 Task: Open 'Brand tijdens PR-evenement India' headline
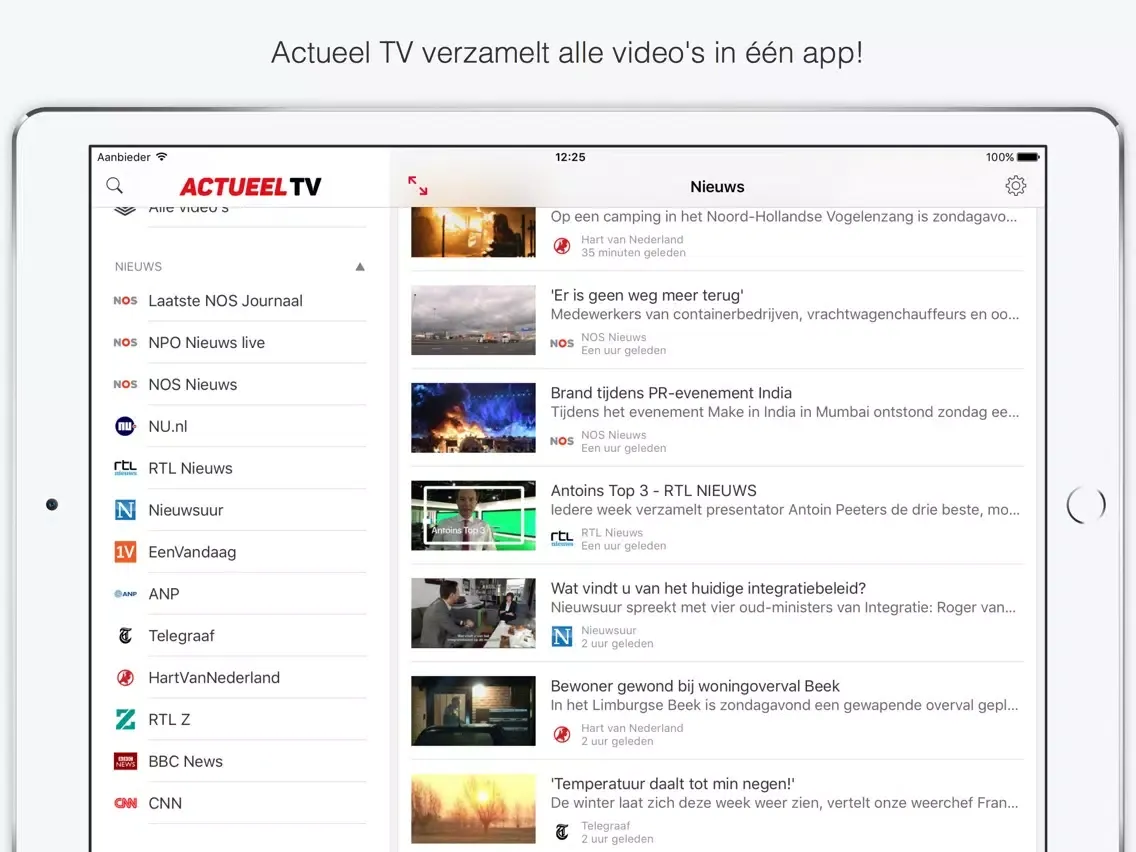[x=671, y=393]
